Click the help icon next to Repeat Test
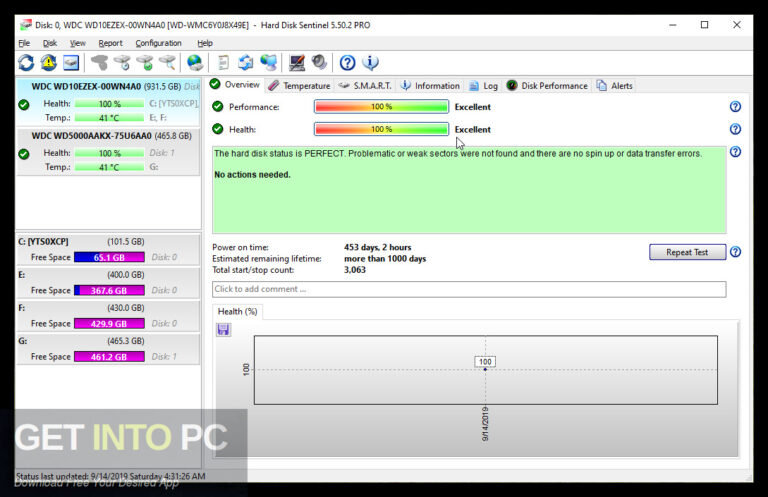 point(735,252)
